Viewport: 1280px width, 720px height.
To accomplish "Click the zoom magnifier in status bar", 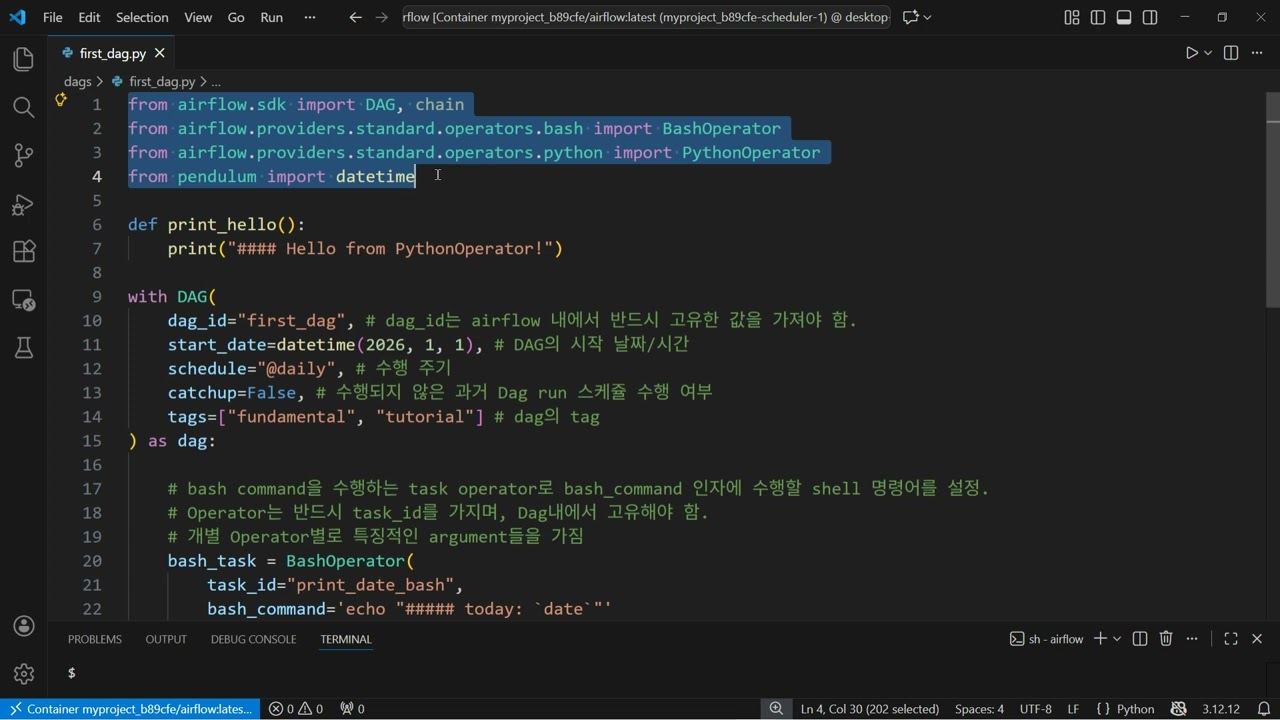I will click(x=776, y=709).
